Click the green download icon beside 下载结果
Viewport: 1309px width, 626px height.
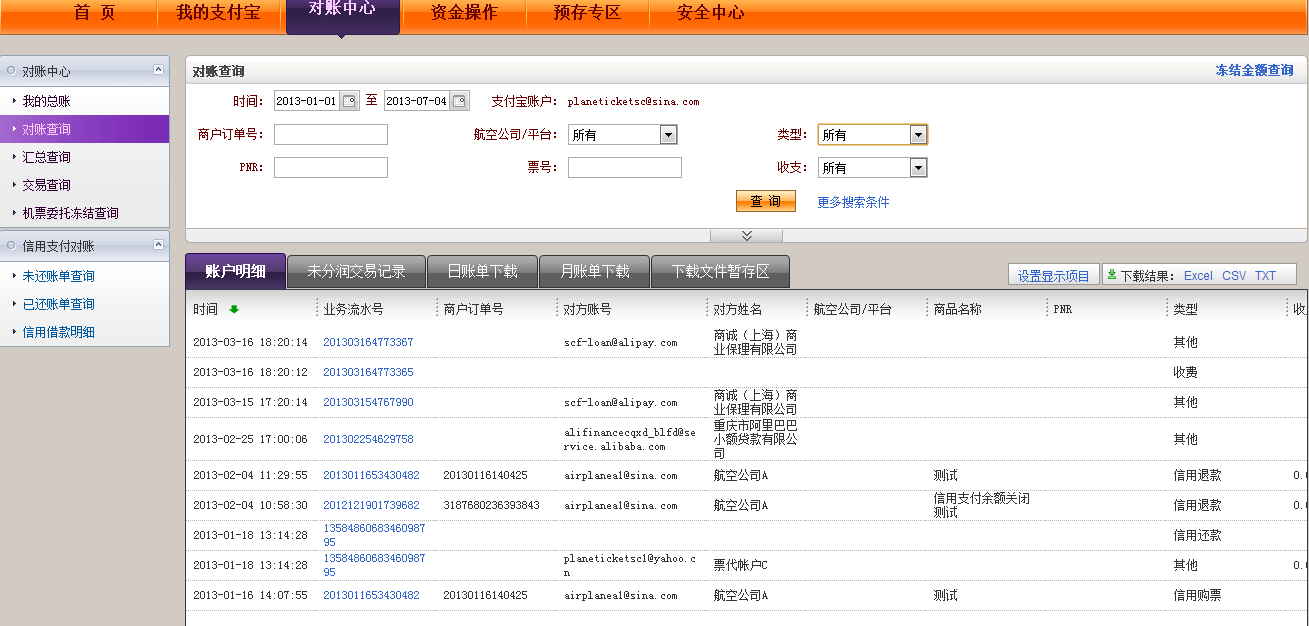coord(1112,275)
